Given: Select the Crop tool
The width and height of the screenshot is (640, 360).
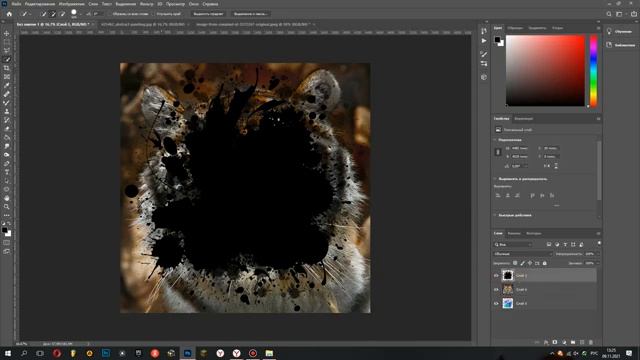Looking at the screenshot, I should 7,68.
